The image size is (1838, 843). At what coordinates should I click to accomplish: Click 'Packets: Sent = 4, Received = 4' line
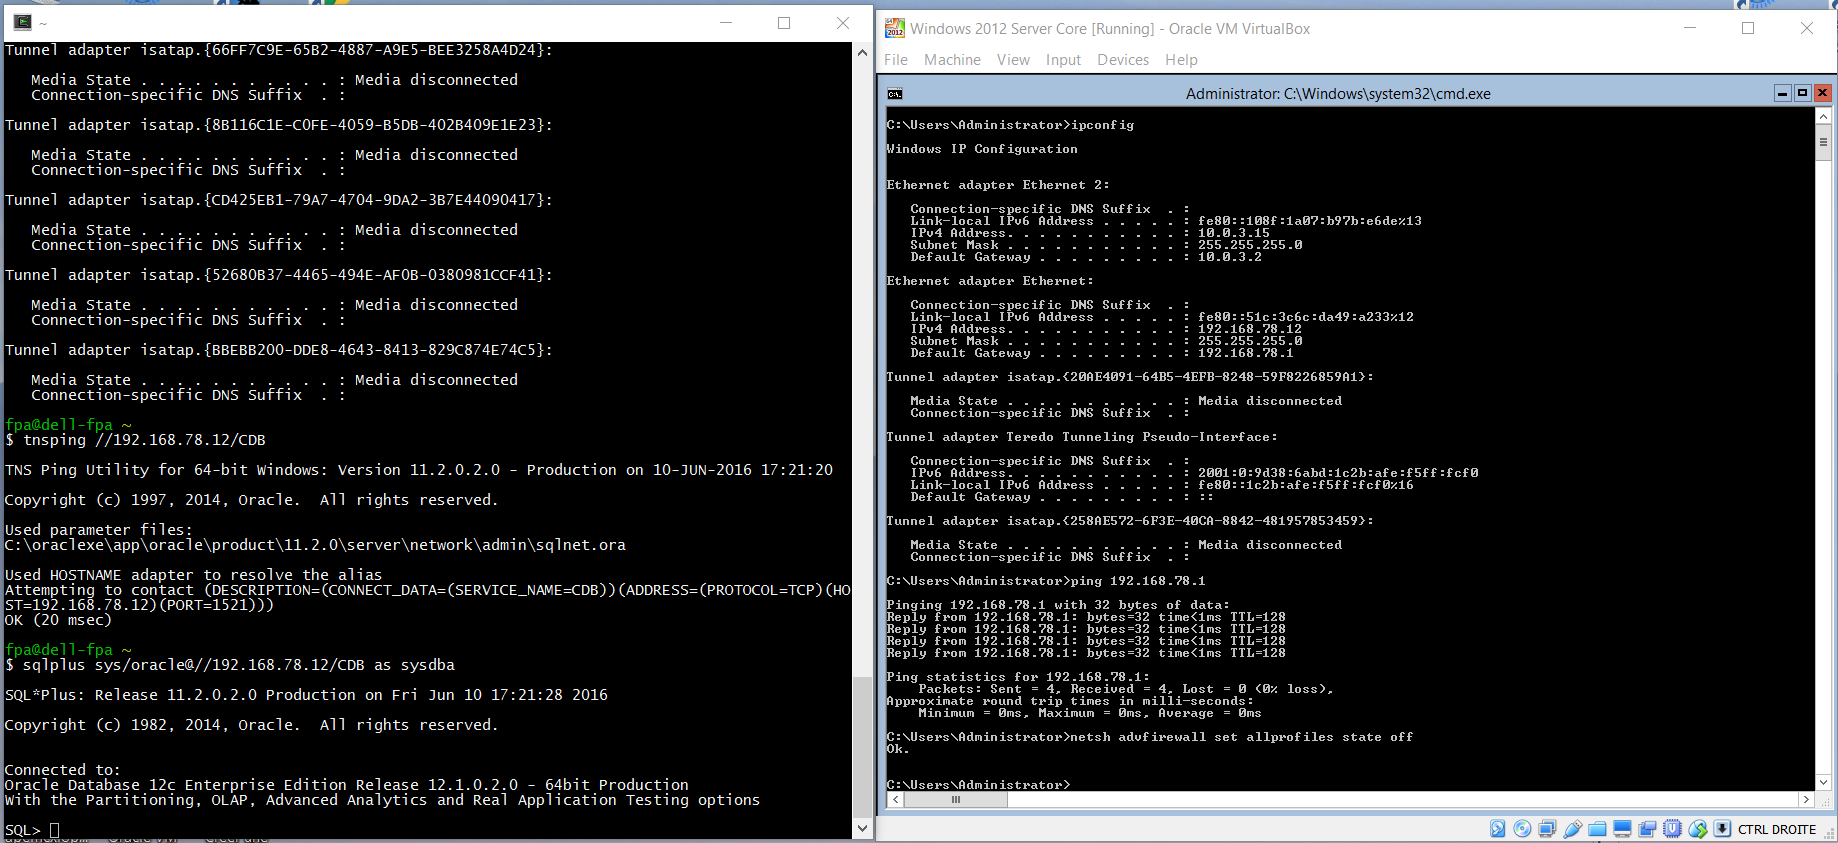point(1126,689)
